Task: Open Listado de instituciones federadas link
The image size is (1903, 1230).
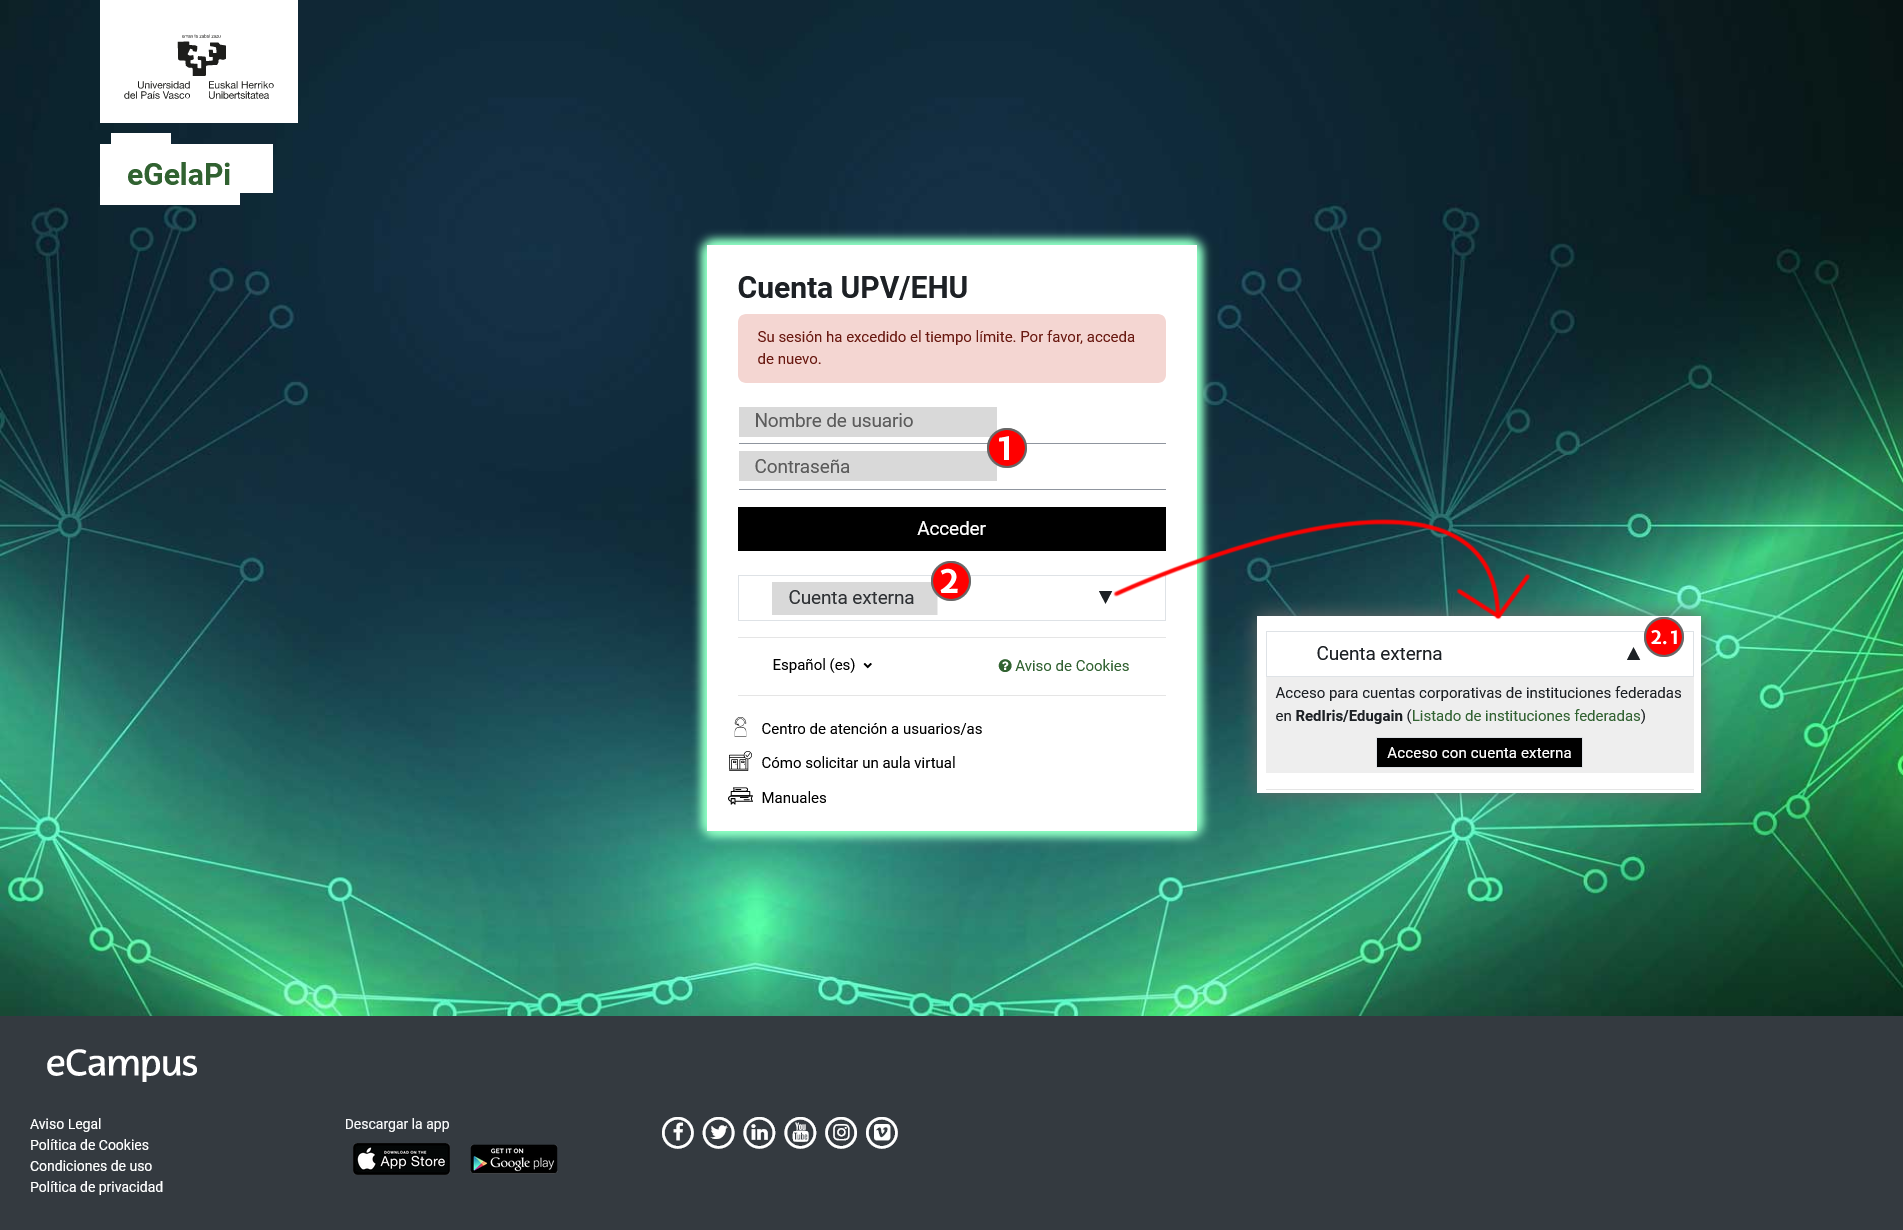Action: 1526,715
